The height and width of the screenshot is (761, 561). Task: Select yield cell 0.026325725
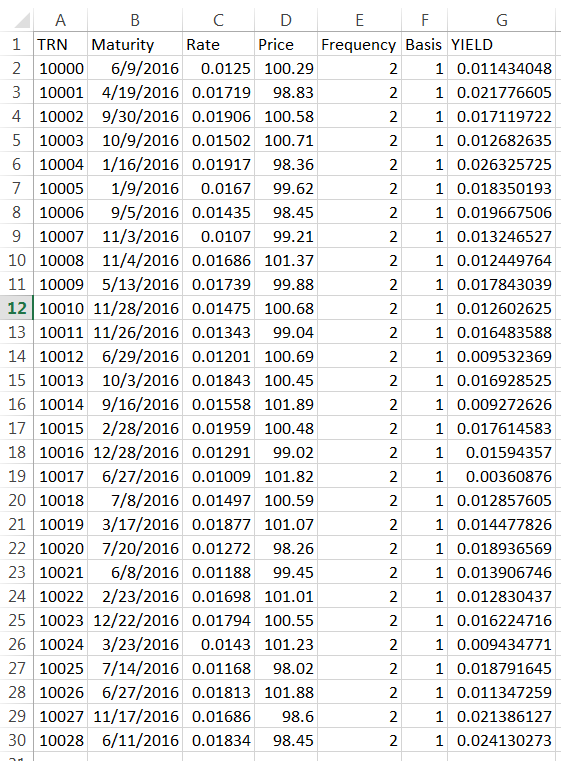pos(502,165)
